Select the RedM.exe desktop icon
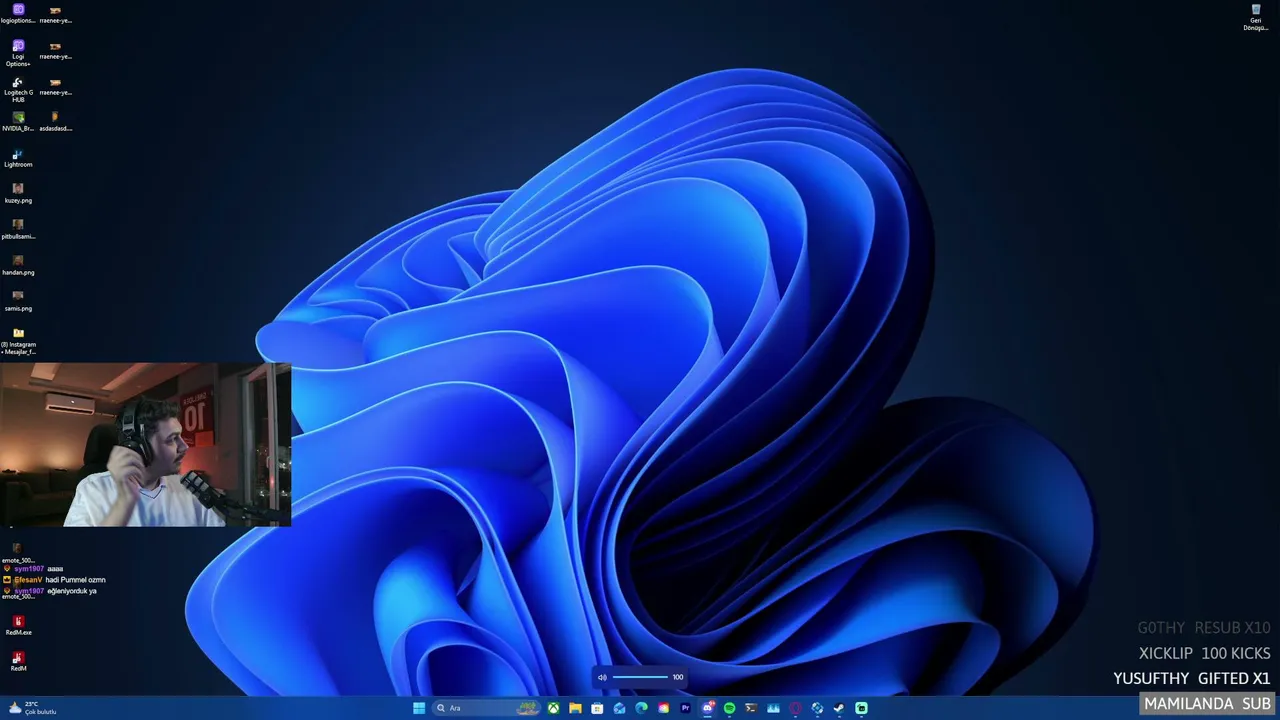This screenshot has height=720, width=1280. 18,625
